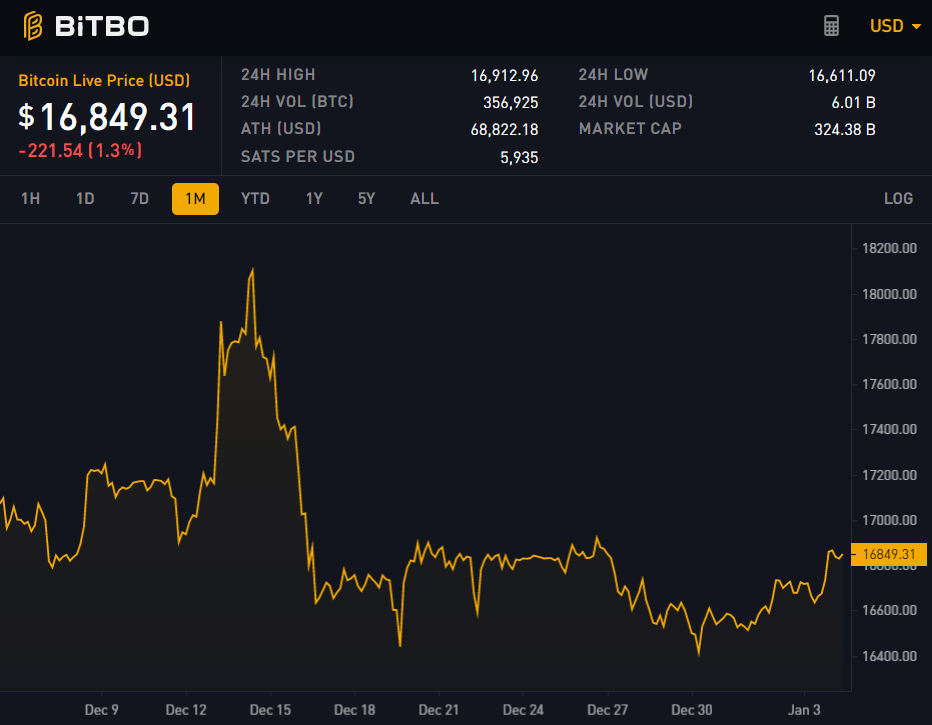Screen dimensions: 932x725
Task: Click the Jan 3 axis label
Action: pos(804,710)
